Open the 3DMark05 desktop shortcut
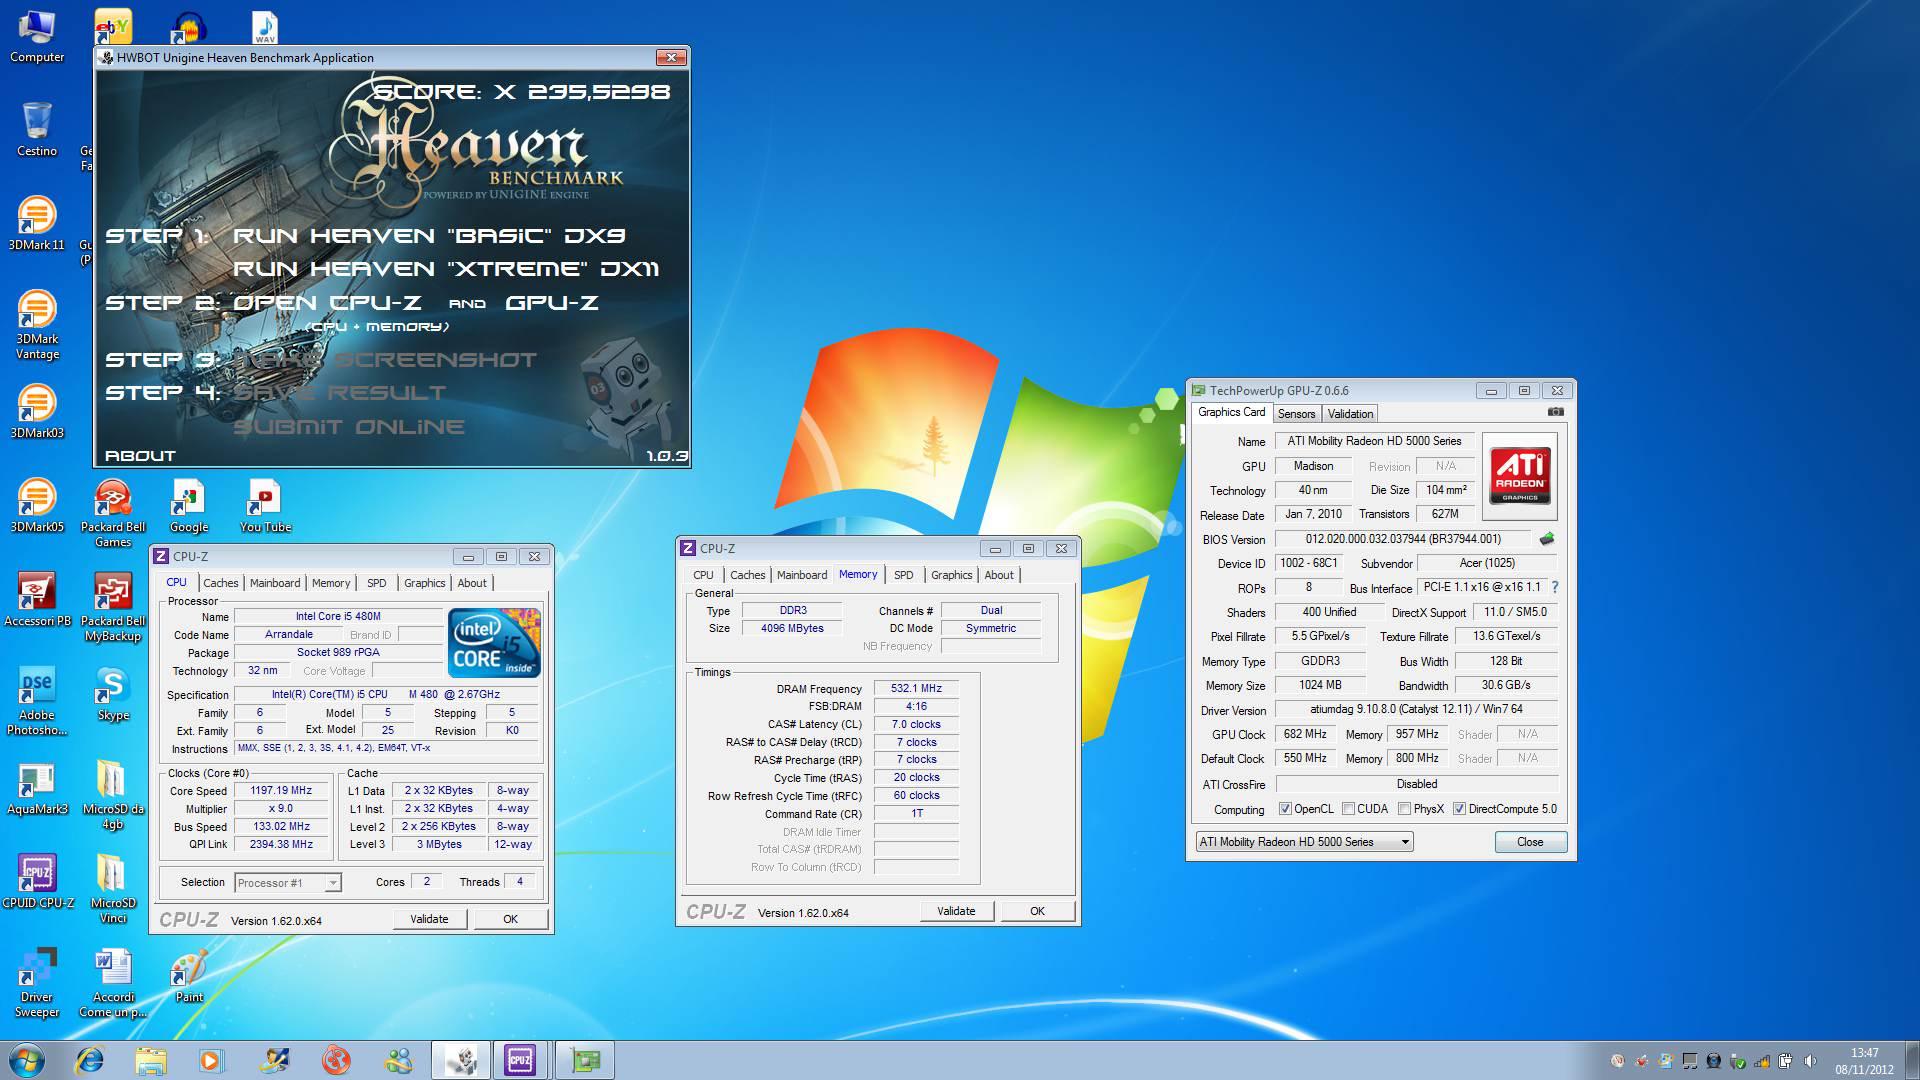The height and width of the screenshot is (1080, 1920). pos(37,505)
